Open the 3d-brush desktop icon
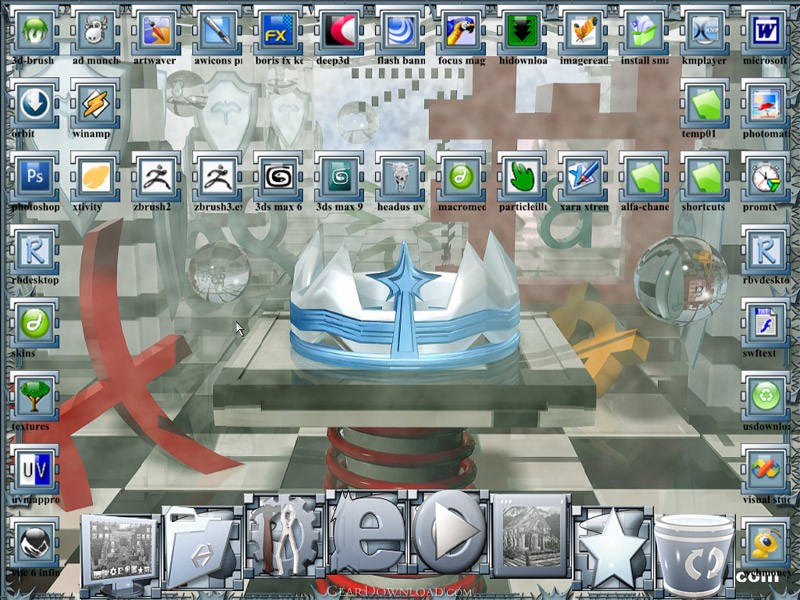 coord(35,31)
